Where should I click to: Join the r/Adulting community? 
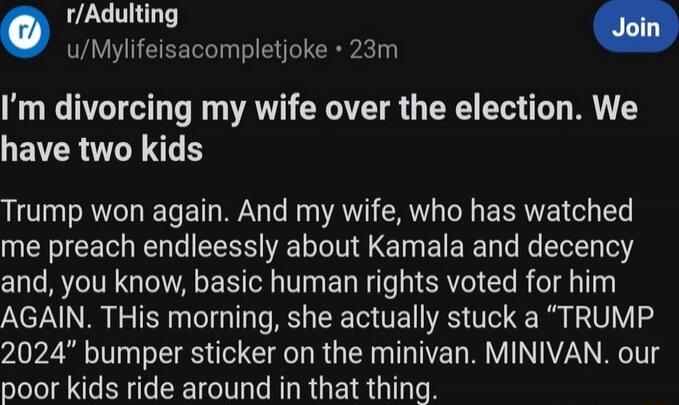click(x=636, y=28)
